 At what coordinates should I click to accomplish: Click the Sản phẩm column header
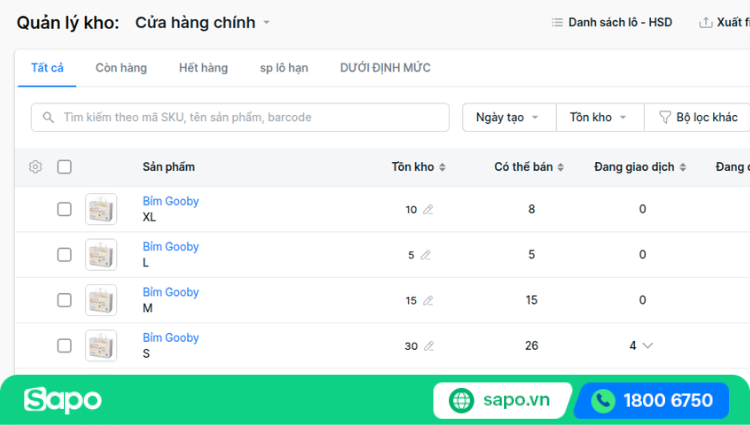(168, 167)
